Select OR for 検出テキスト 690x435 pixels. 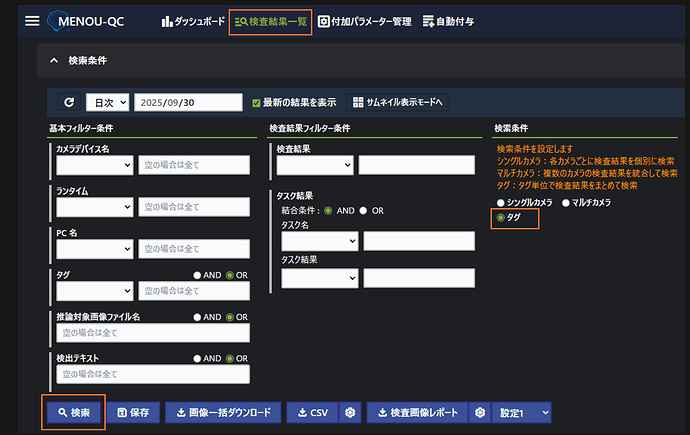tap(230, 358)
